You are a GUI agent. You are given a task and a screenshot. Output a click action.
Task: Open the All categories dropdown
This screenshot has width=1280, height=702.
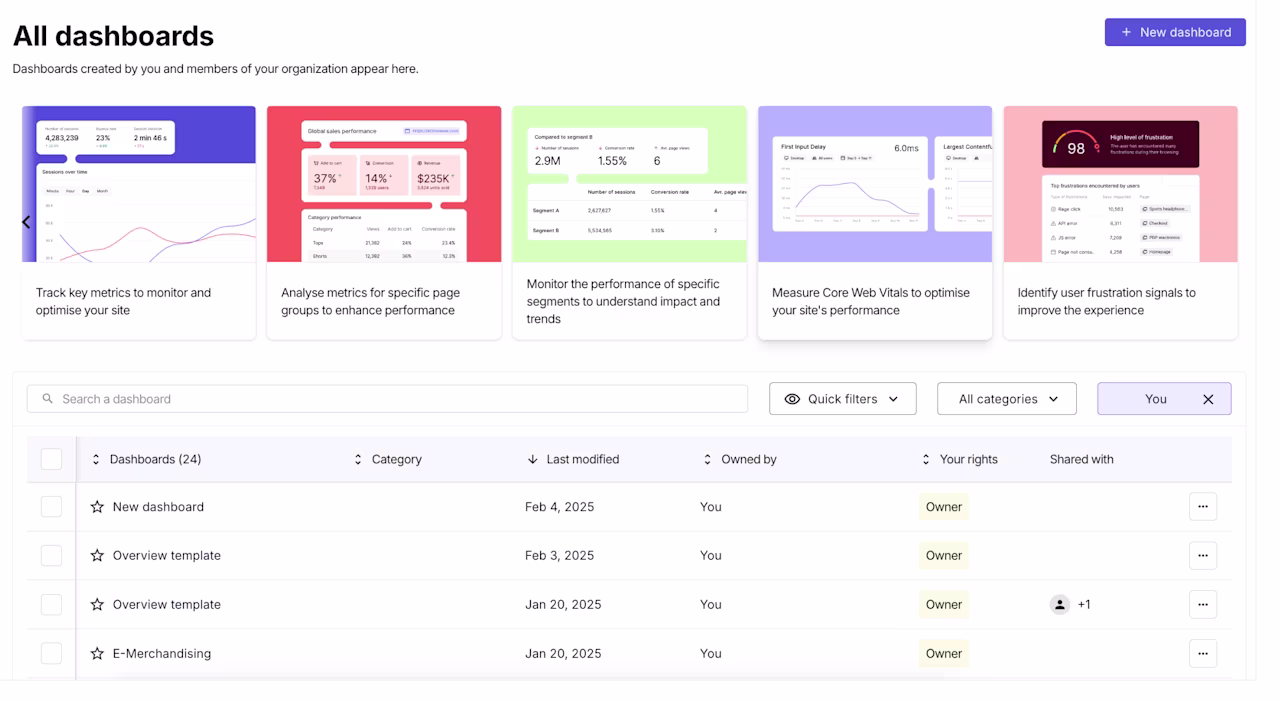(x=1006, y=399)
